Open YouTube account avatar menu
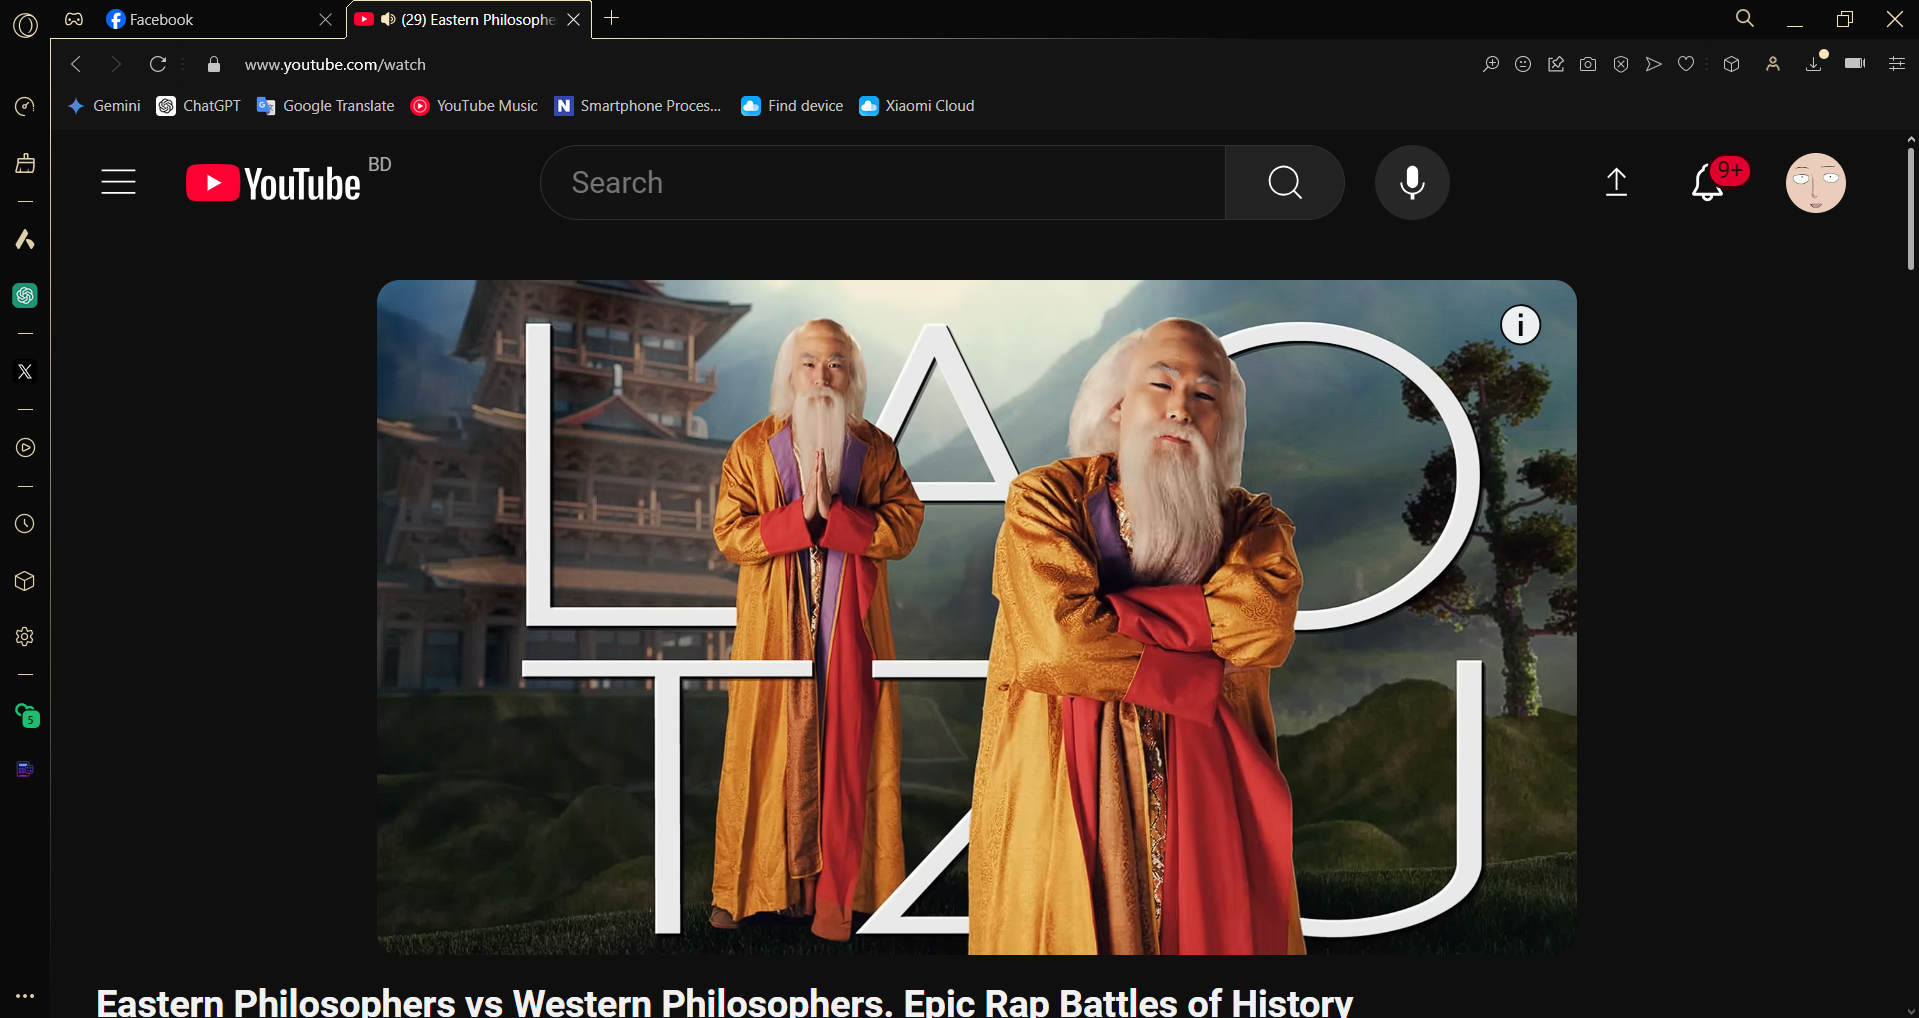Image resolution: width=1919 pixels, height=1018 pixels. point(1816,183)
